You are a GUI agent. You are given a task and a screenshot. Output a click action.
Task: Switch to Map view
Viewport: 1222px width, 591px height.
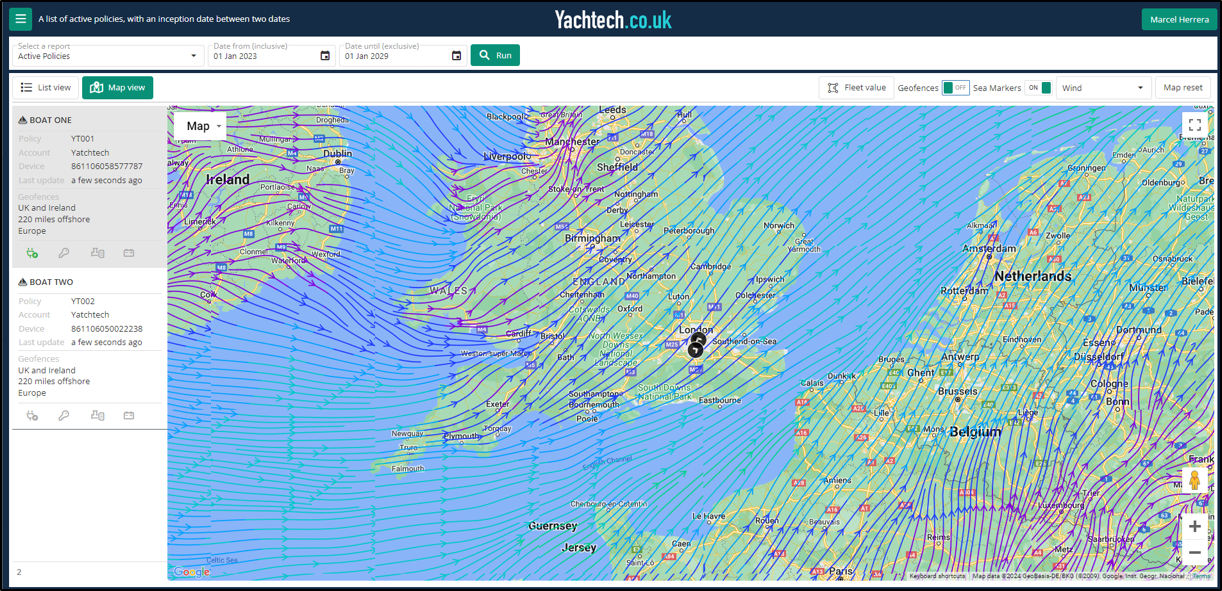tap(118, 88)
